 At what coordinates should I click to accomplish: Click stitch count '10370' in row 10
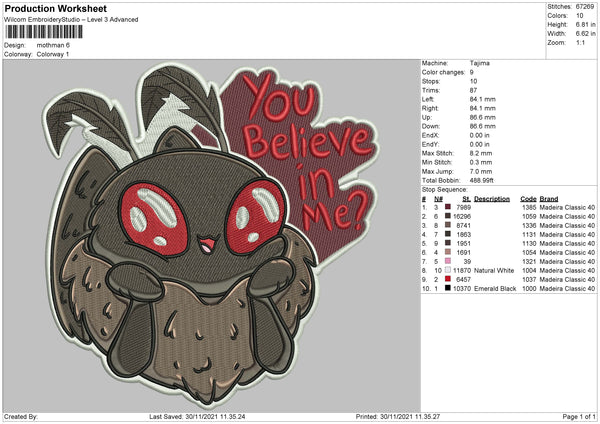point(462,289)
